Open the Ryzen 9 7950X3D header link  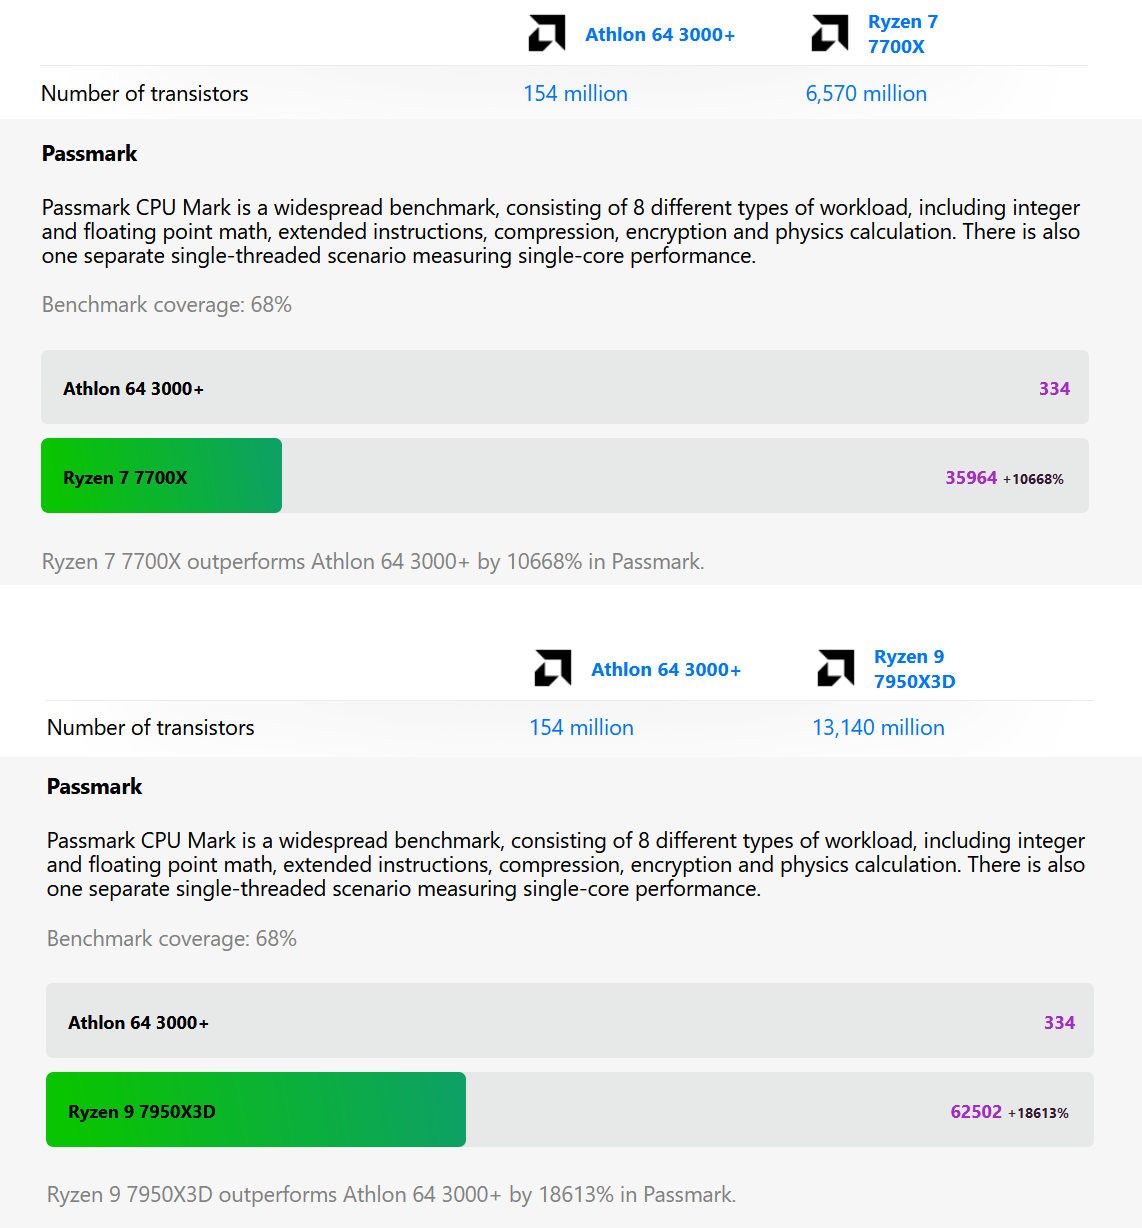(914, 669)
